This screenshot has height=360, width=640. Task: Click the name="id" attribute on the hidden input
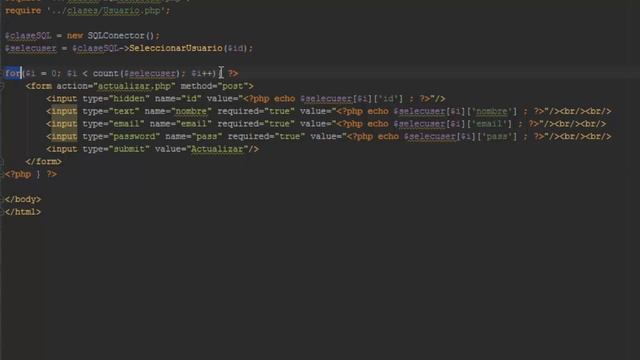(178, 99)
